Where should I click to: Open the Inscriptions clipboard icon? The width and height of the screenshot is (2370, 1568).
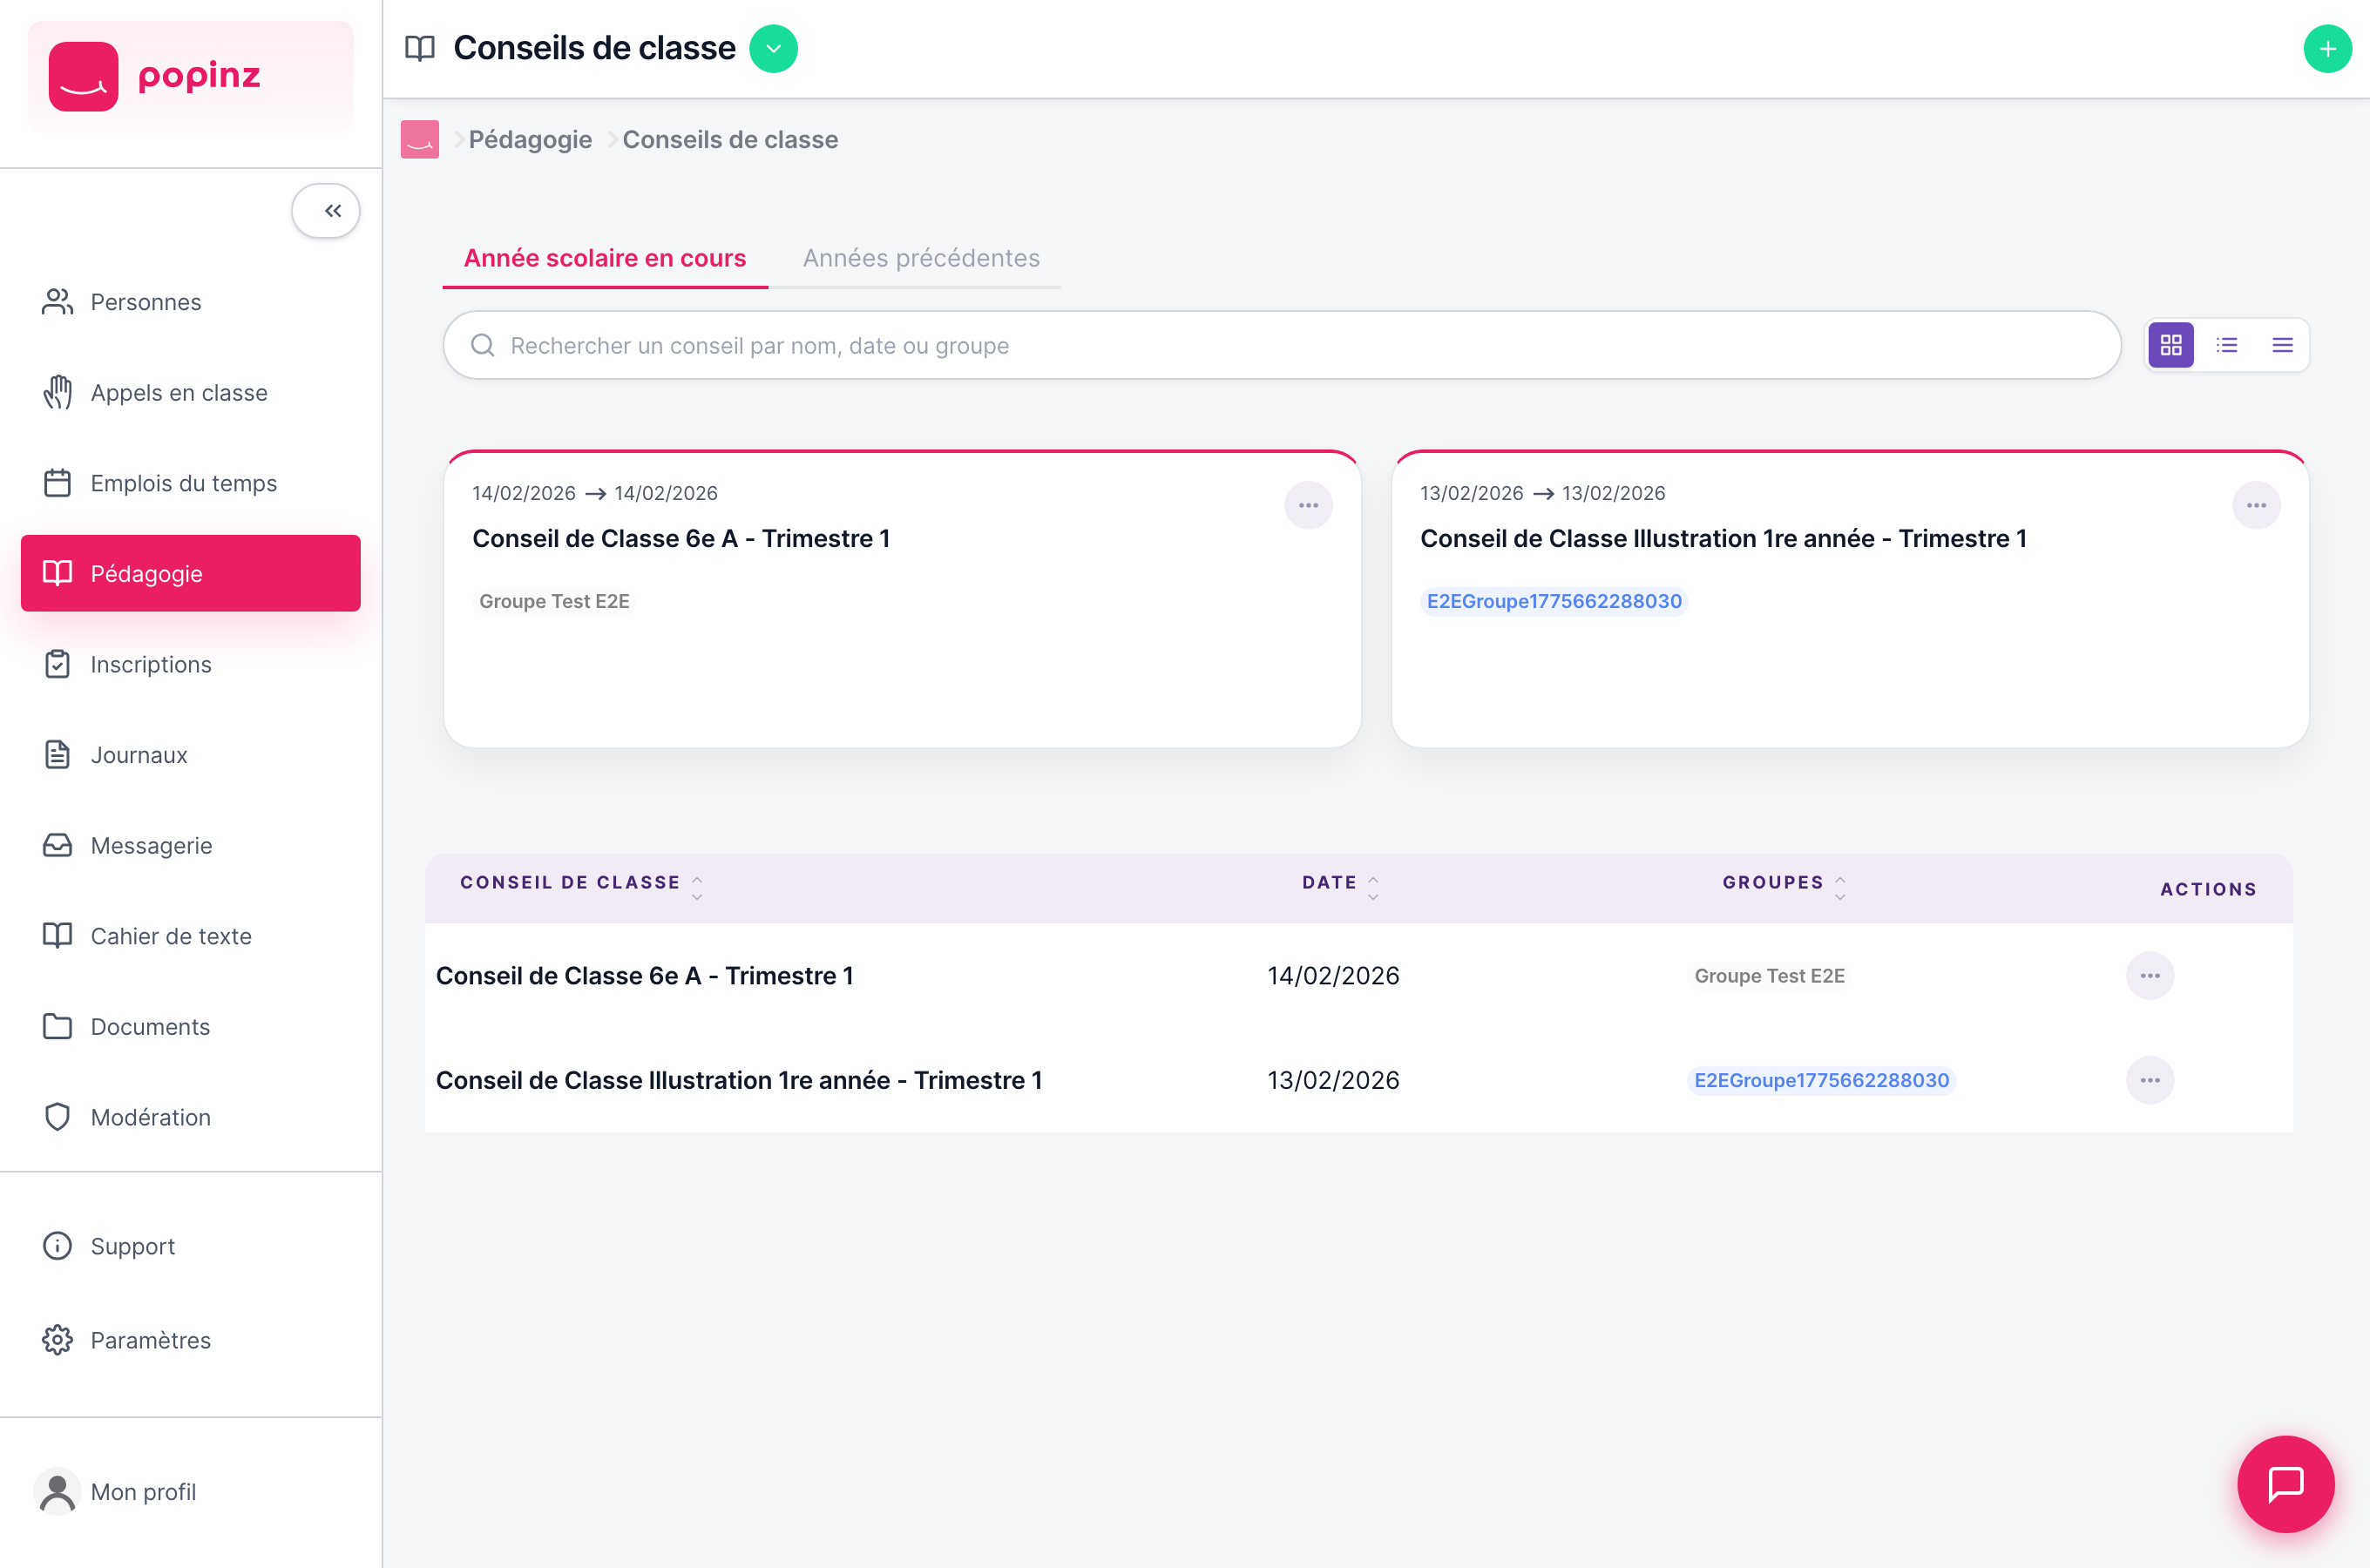(x=57, y=664)
